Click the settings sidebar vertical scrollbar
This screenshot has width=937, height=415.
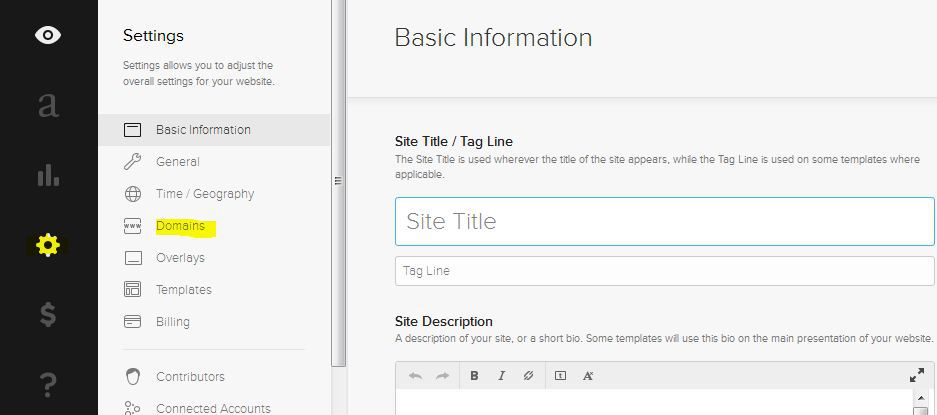coord(338,180)
